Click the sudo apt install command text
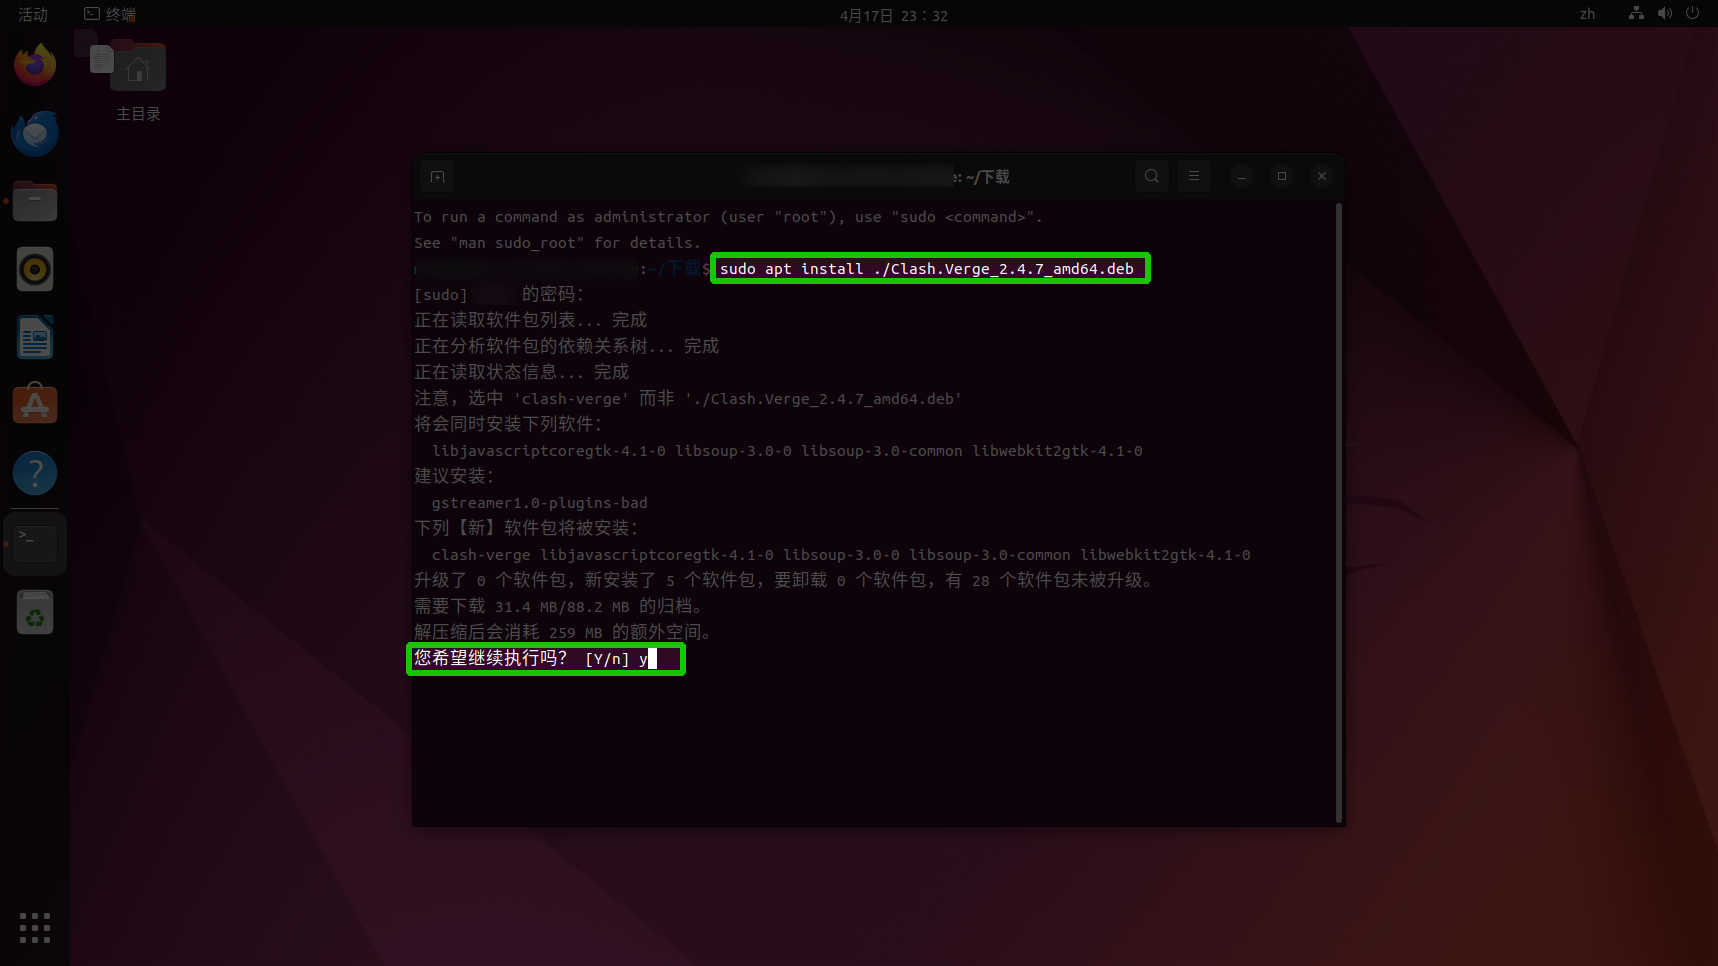 pos(927,268)
